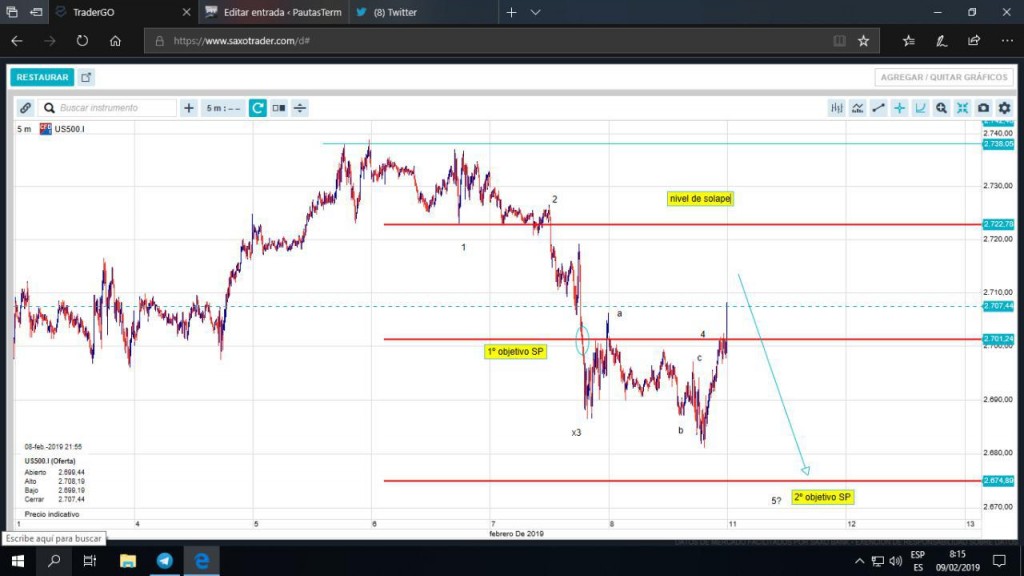
Task: Select the 'nivel de solape' chart annotation
Action: tap(700, 199)
